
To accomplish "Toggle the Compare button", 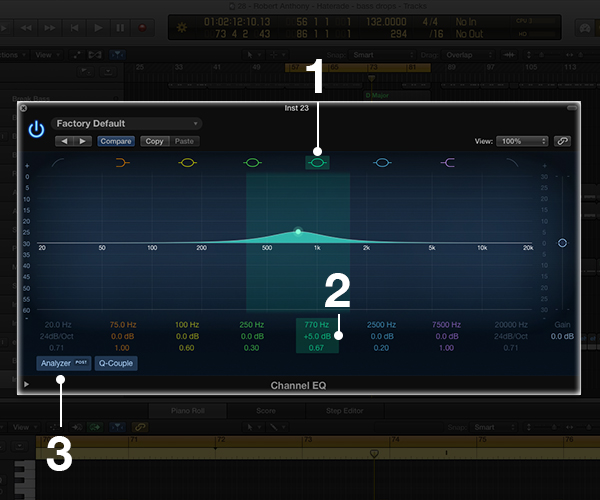I will [x=116, y=141].
